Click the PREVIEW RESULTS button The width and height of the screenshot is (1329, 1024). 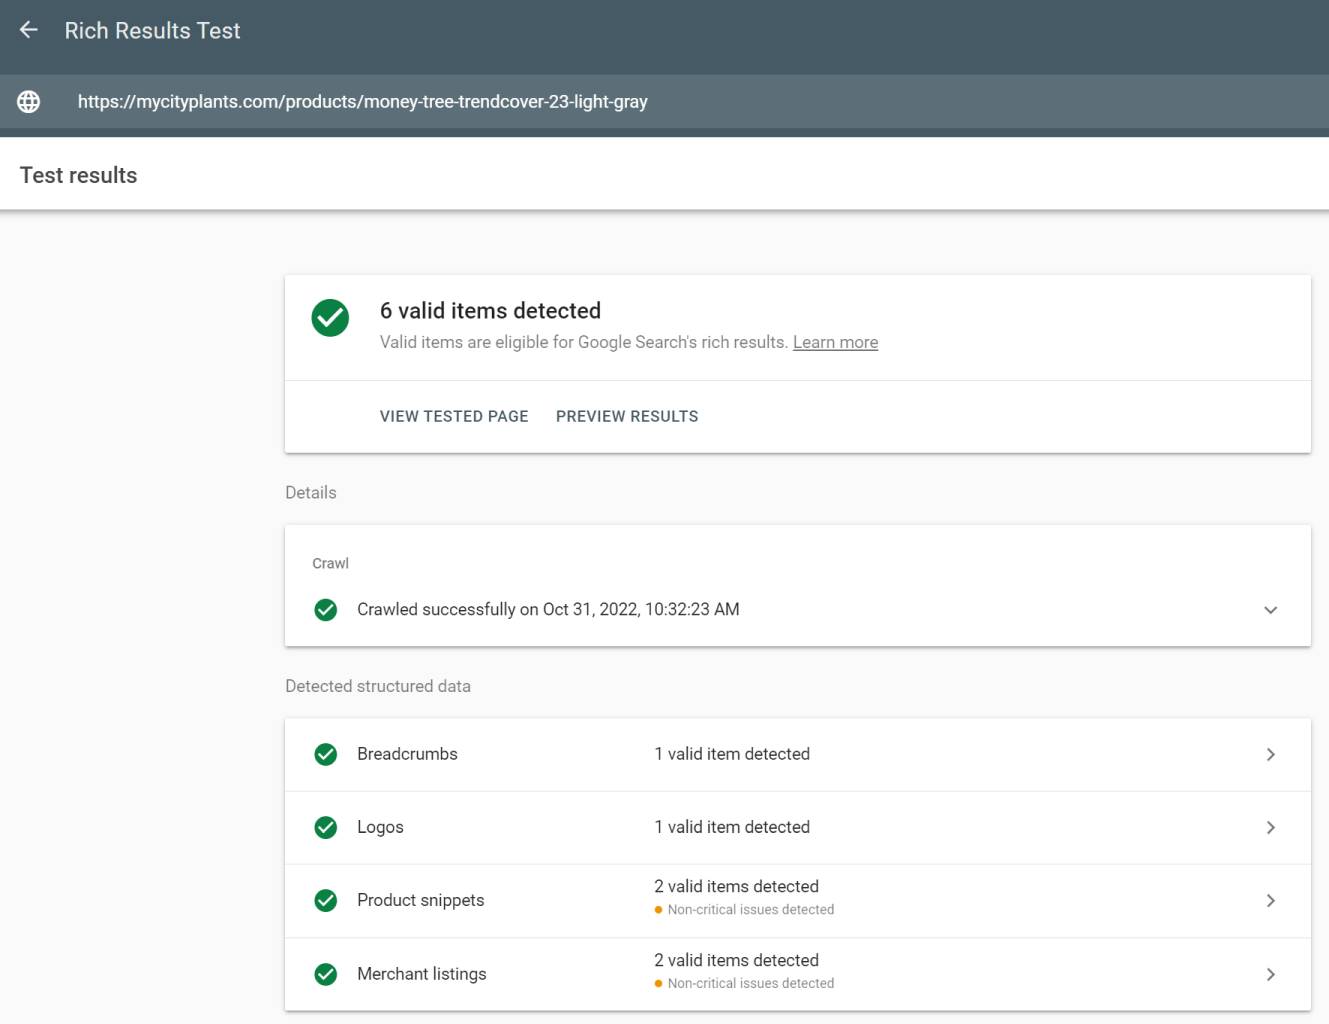click(x=627, y=416)
